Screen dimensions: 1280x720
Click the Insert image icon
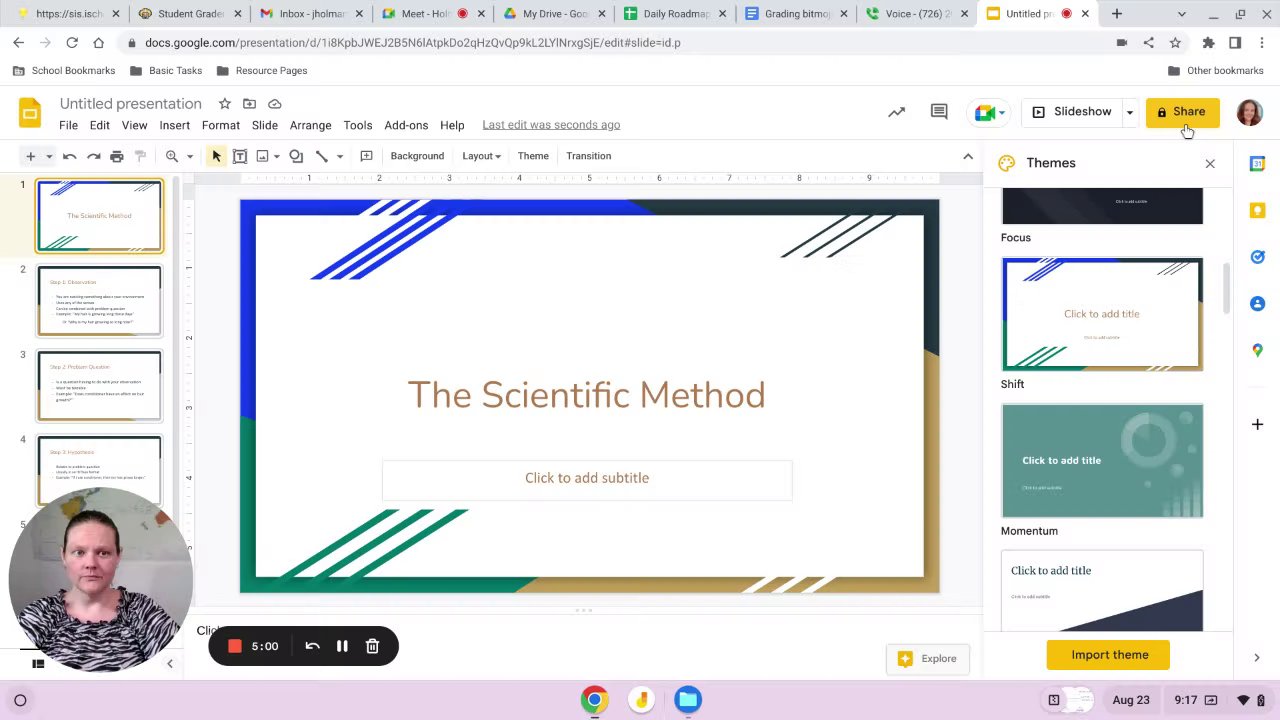tap(262, 156)
